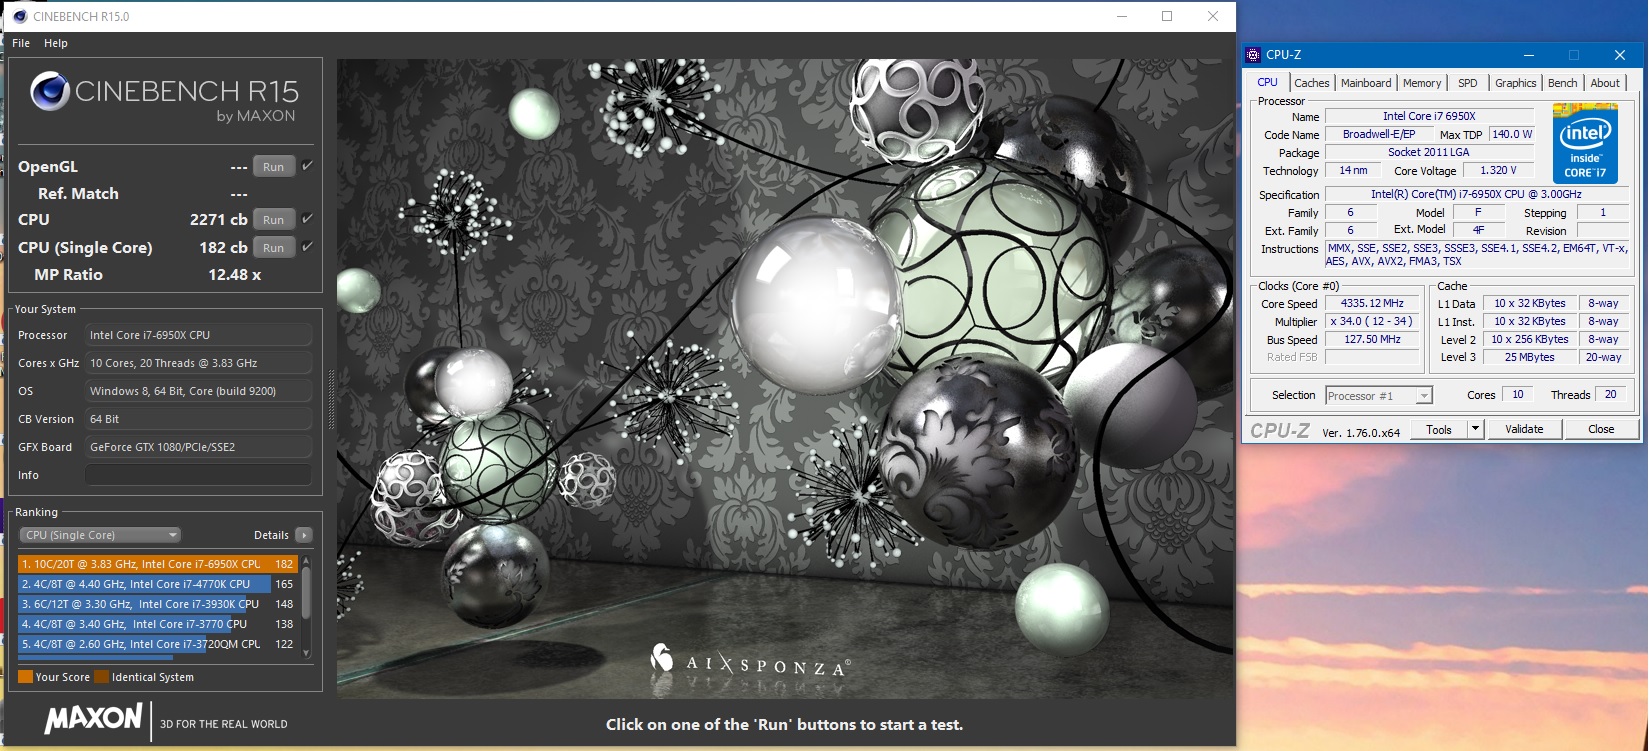
Task: Click the Bus Speed value 127.50 MHz
Action: coord(1372,339)
